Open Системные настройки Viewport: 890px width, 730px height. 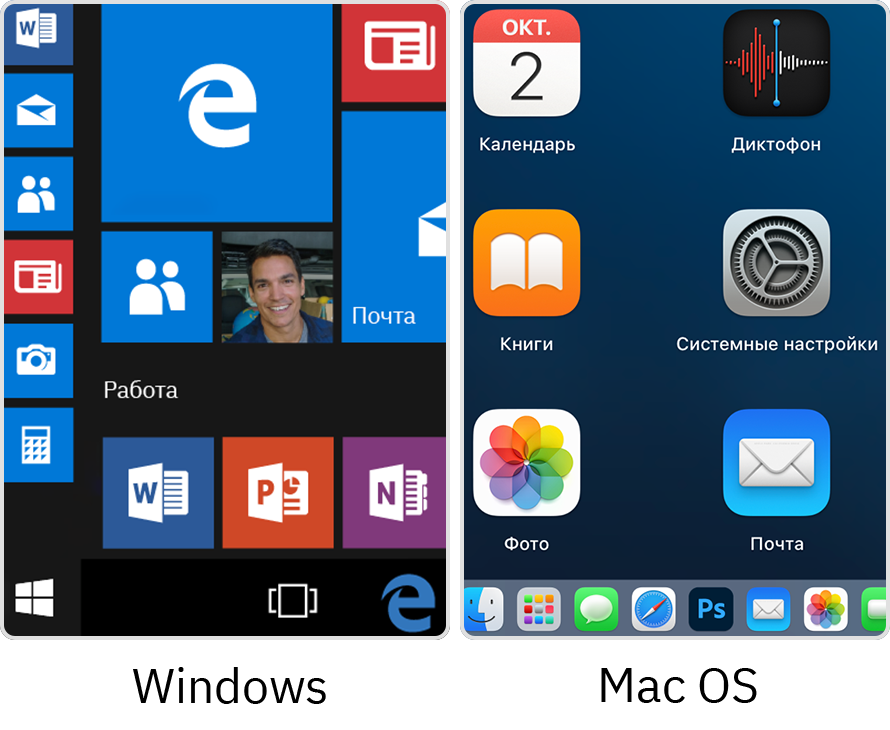click(776, 263)
